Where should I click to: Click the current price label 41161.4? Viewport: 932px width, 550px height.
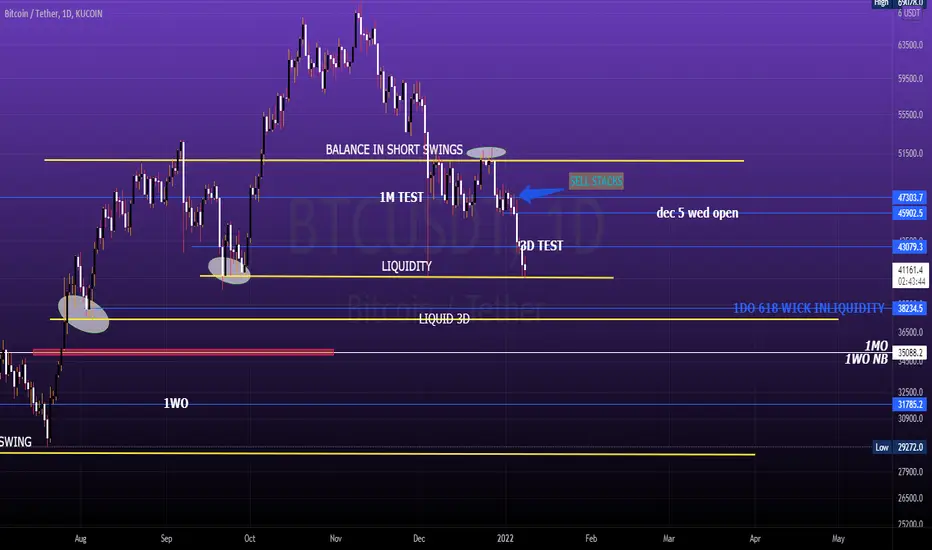coord(910,275)
